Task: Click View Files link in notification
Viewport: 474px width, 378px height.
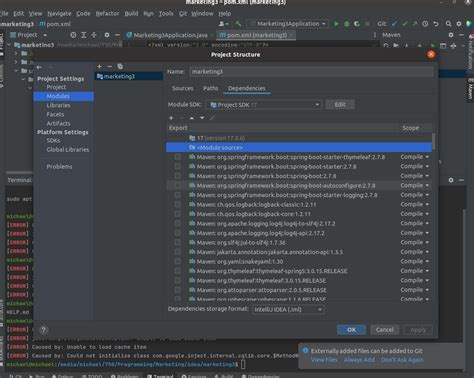Action: [x=324, y=360]
